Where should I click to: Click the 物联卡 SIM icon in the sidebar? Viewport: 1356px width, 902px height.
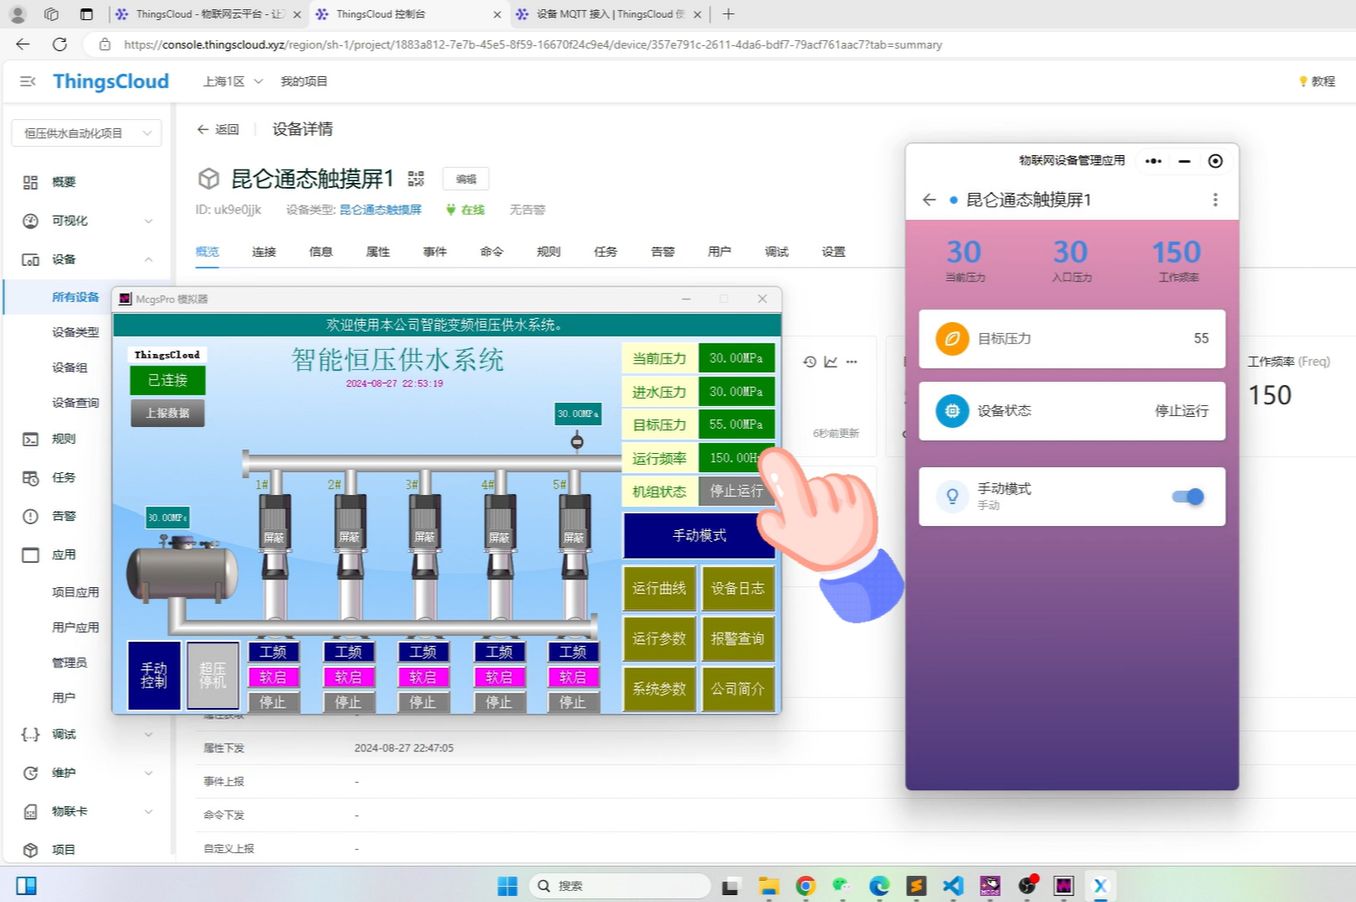tap(30, 812)
